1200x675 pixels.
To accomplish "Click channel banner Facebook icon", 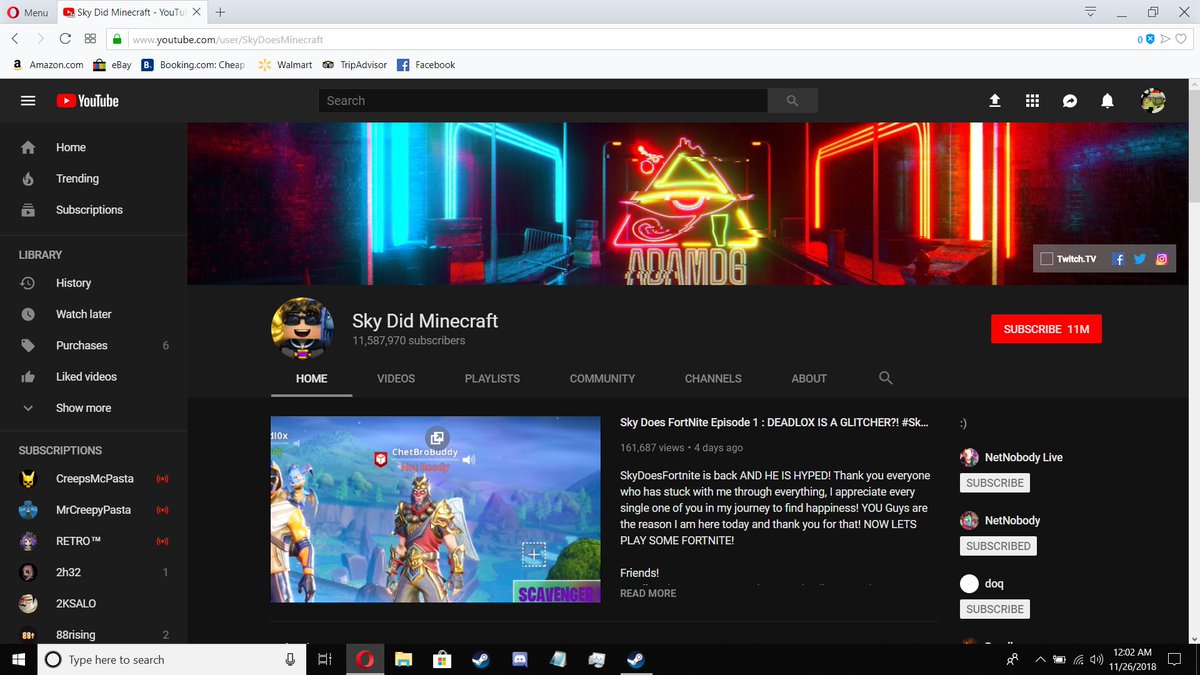I will [1118, 259].
